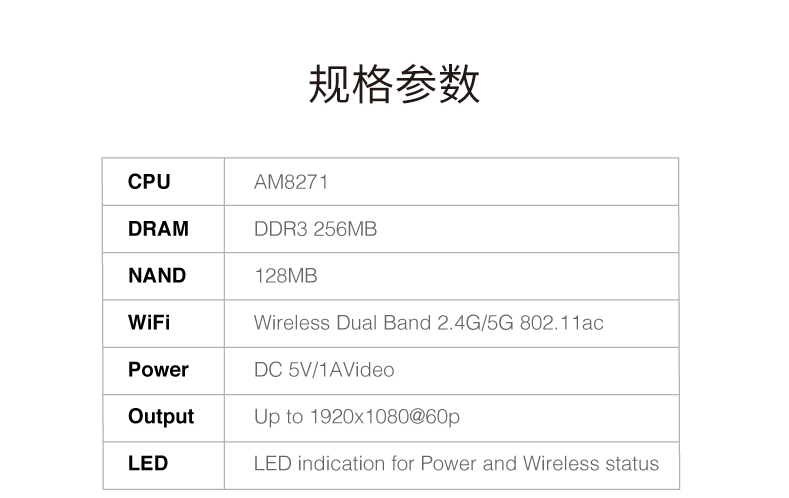Viewport: 789px width, 498px height.
Task: Click the DC 5V/1AVideo value
Action: click(x=324, y=370)
